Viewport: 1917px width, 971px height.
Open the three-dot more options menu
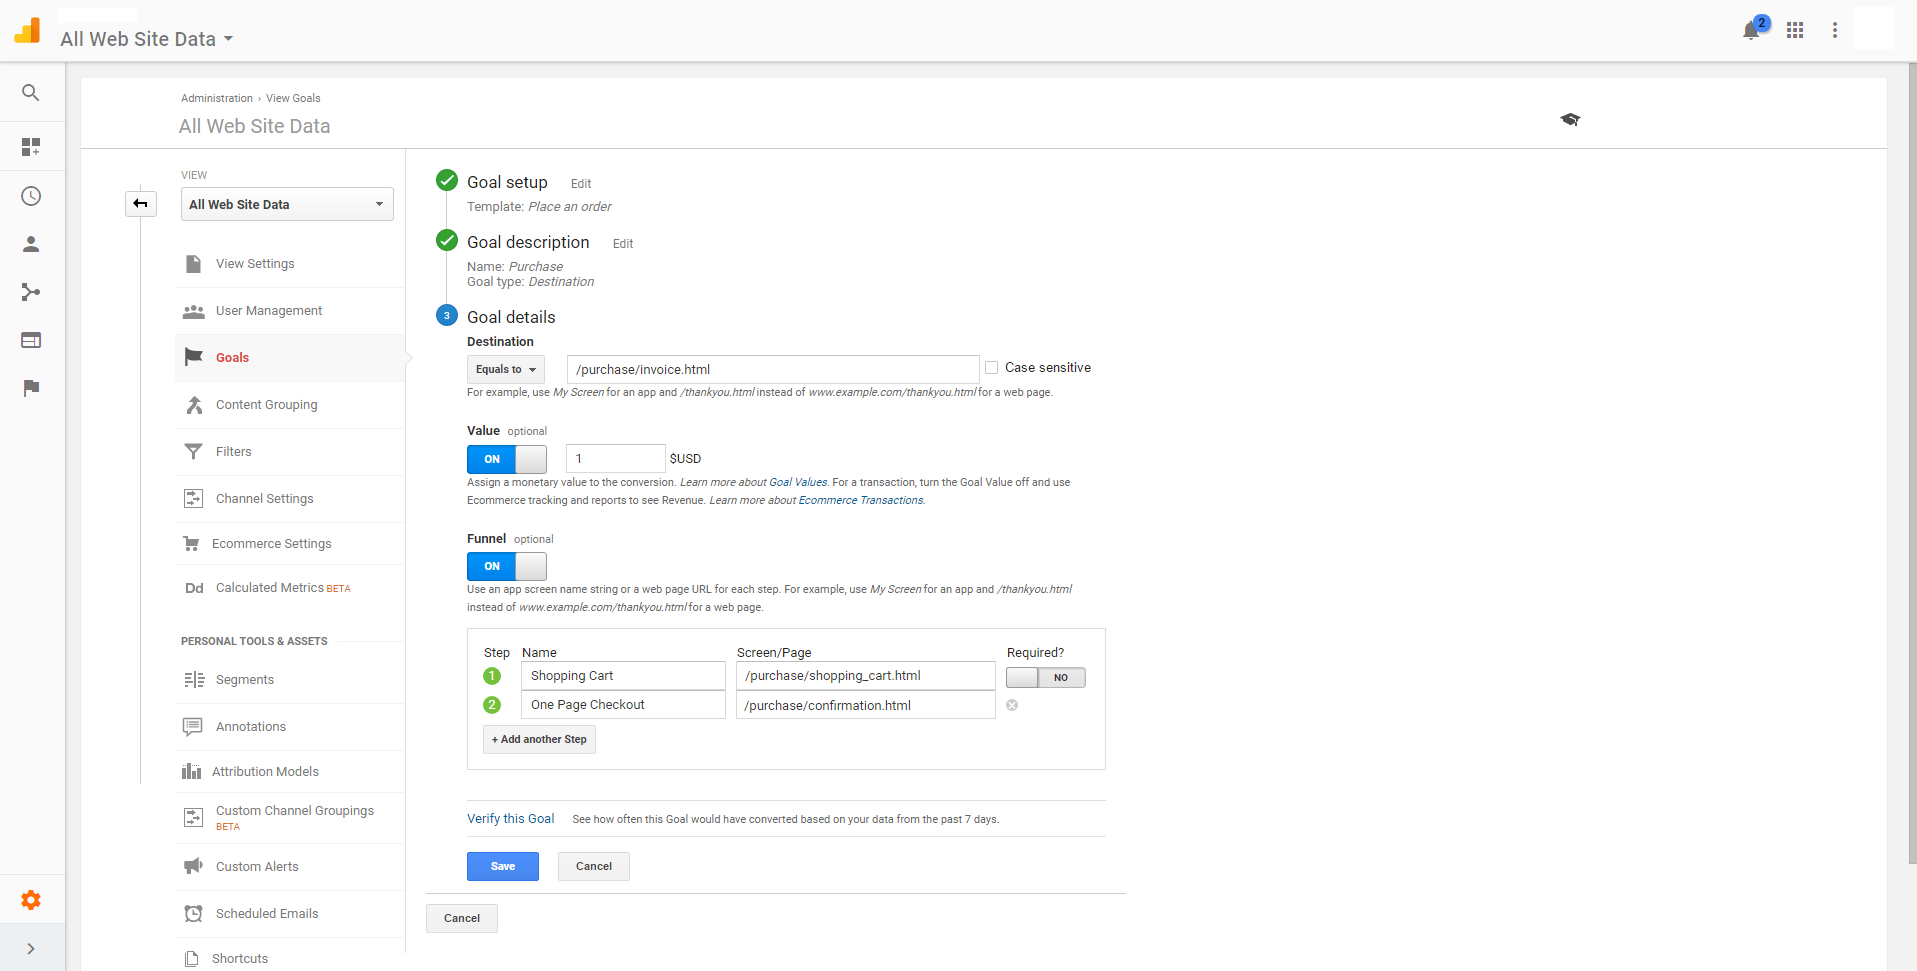(1835, 30)
